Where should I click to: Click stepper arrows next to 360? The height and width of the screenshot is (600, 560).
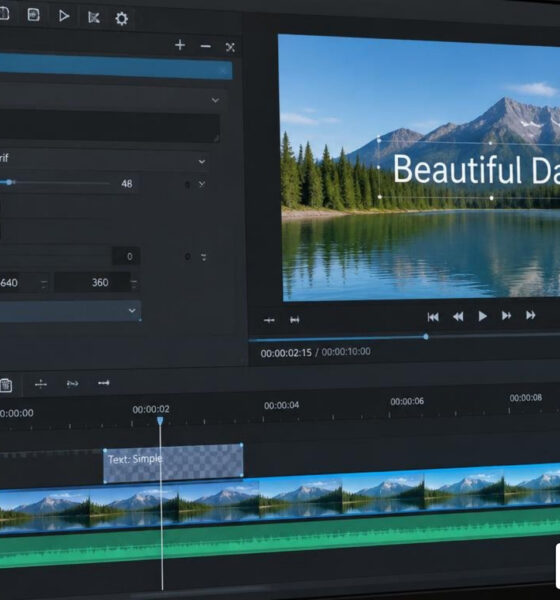[x=134, y=283]
